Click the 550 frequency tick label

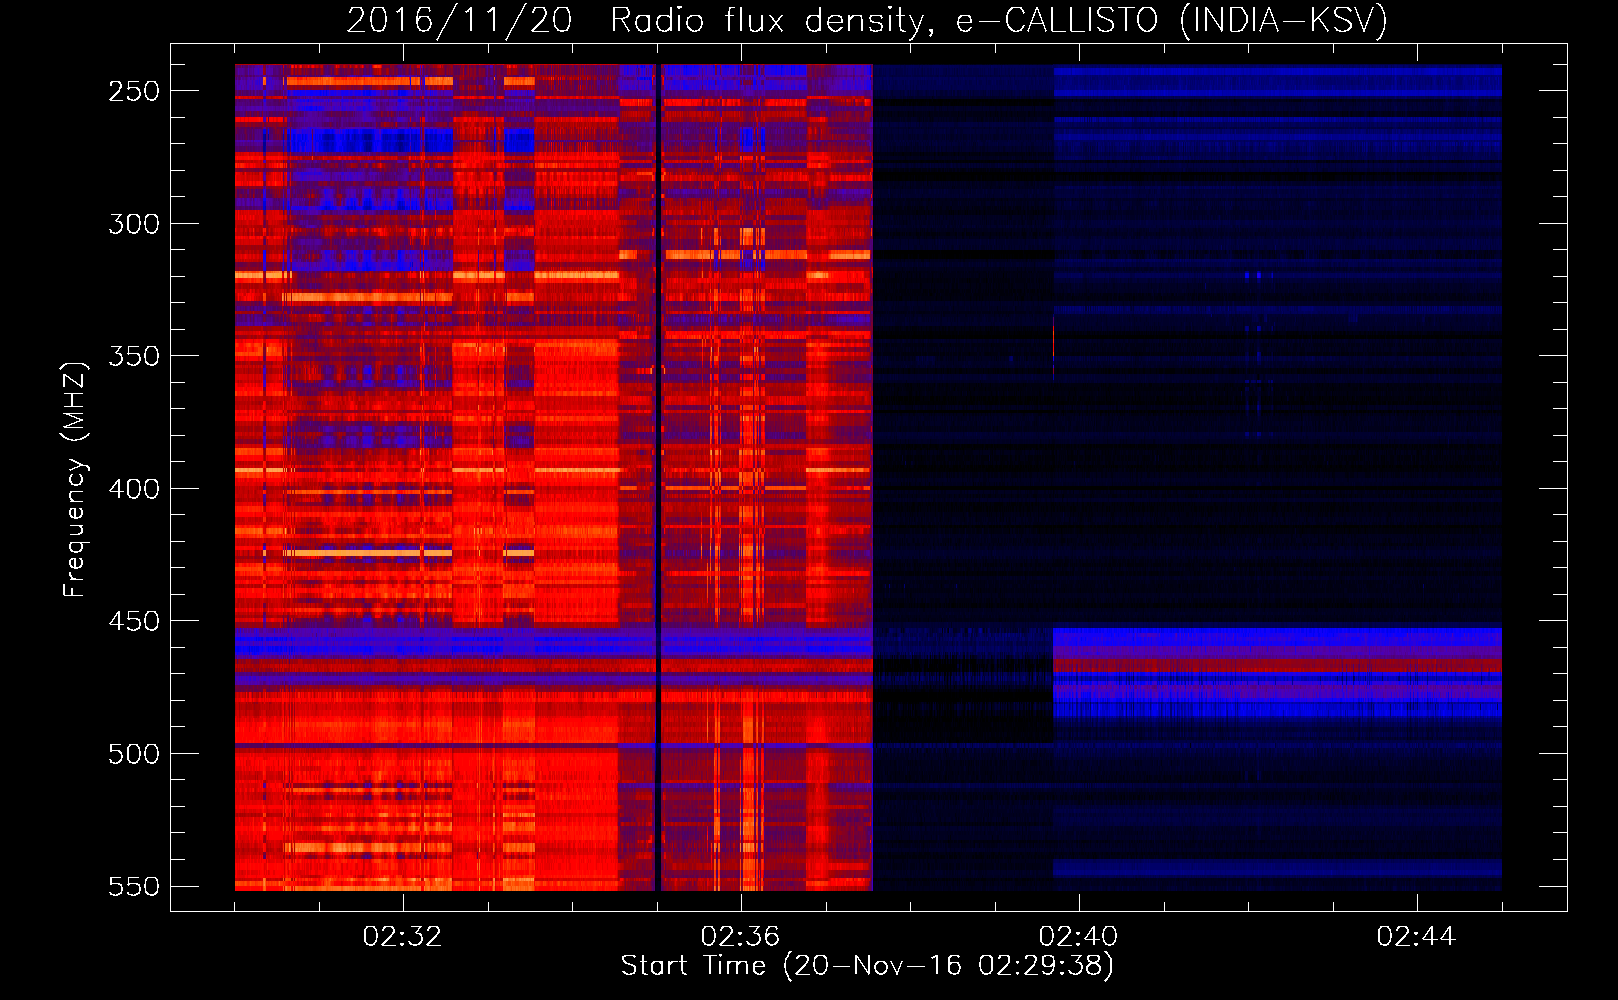(134, 887)
